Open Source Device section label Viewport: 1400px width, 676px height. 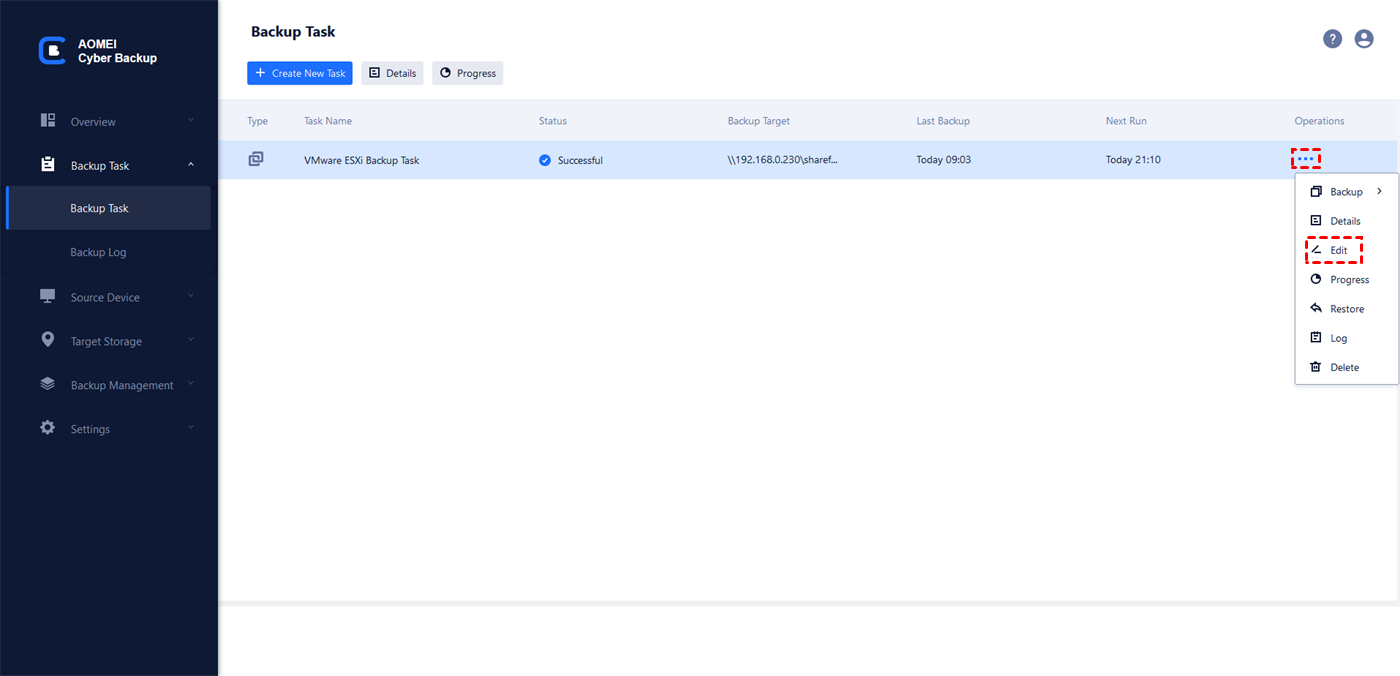click(x=105, y=298)
